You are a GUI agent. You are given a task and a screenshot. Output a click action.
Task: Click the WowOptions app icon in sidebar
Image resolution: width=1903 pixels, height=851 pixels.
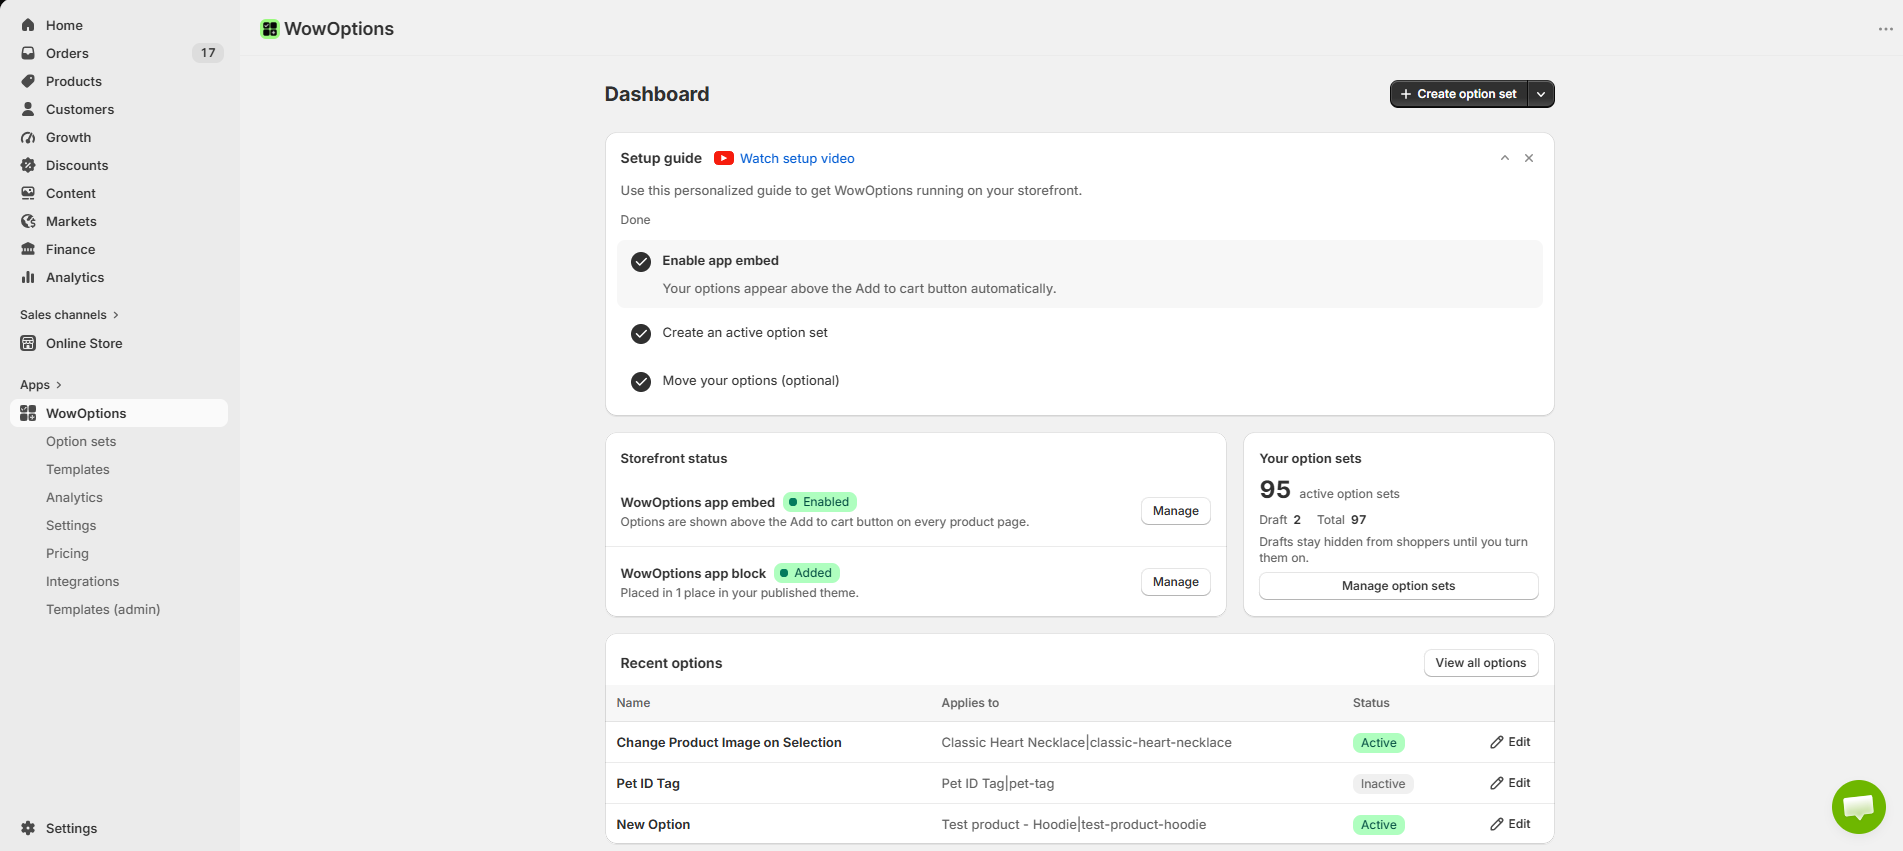tap(28, 413)
